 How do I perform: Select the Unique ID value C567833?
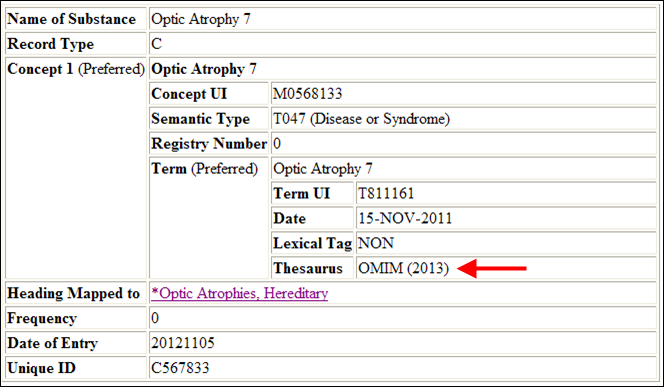pyautogui.click(x=180, y=368)
